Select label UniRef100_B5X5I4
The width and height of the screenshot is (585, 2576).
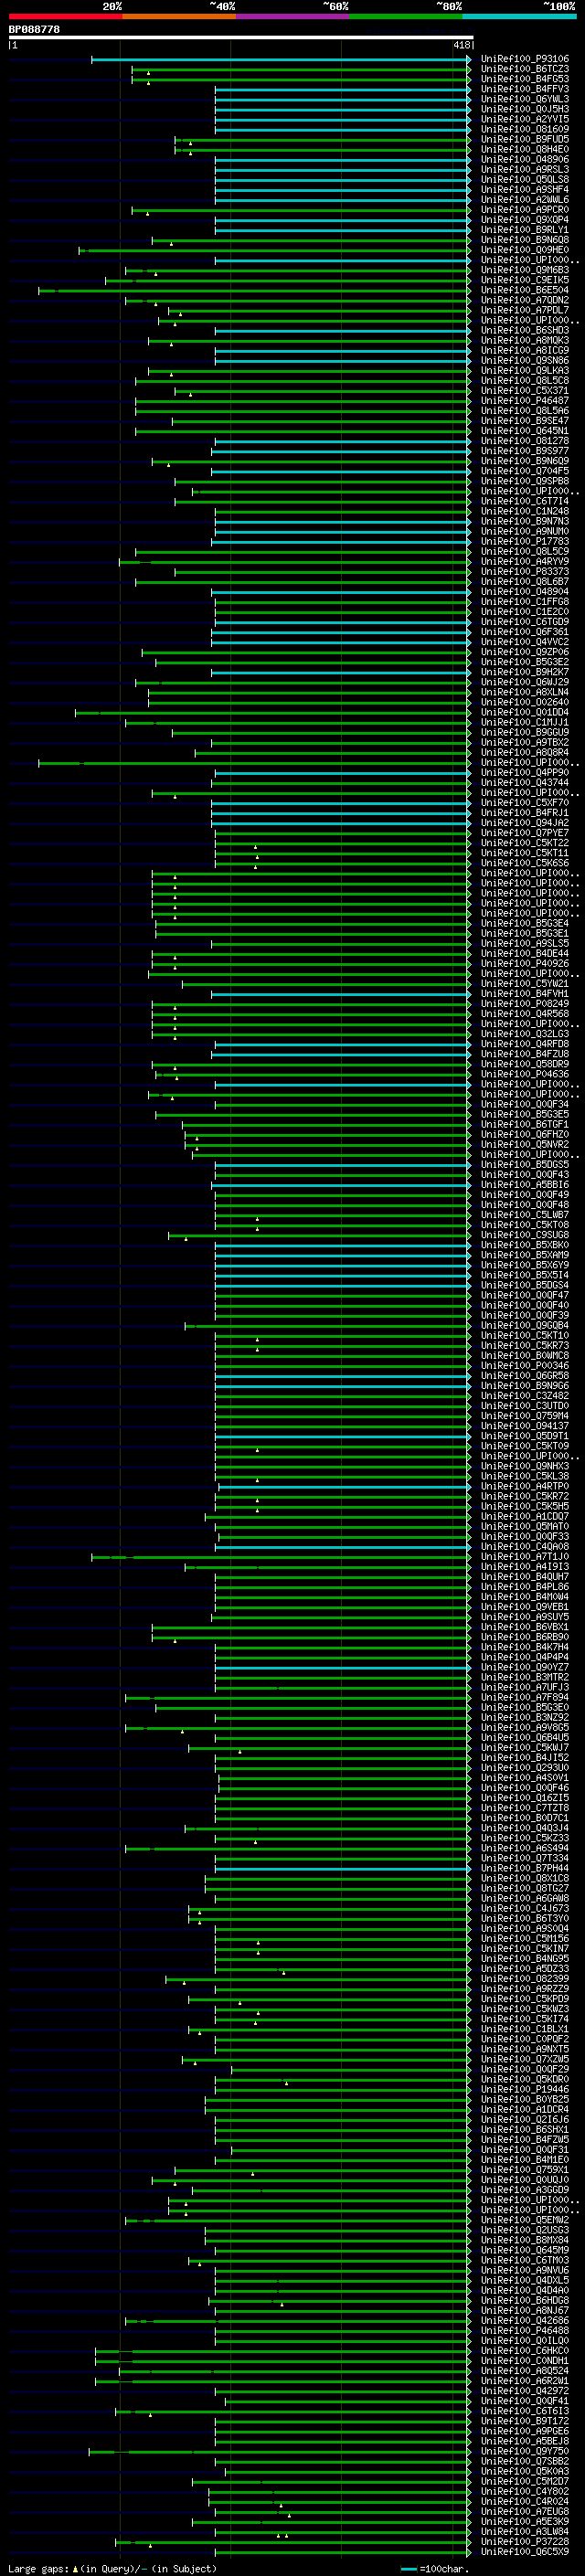(x=525, y=1275)
